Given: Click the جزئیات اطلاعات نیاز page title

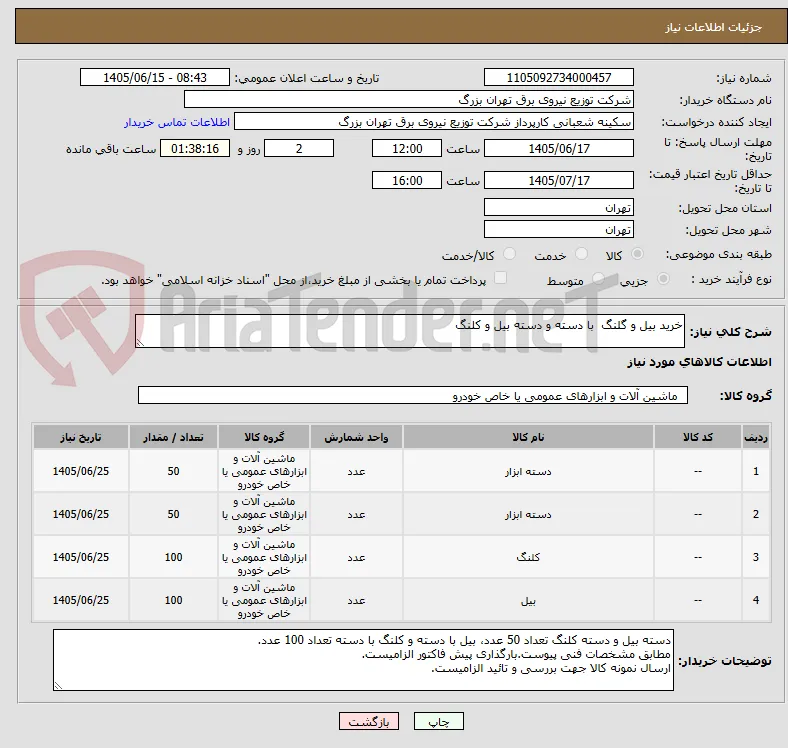Looking at the screenshot, I should pos(713,27).
